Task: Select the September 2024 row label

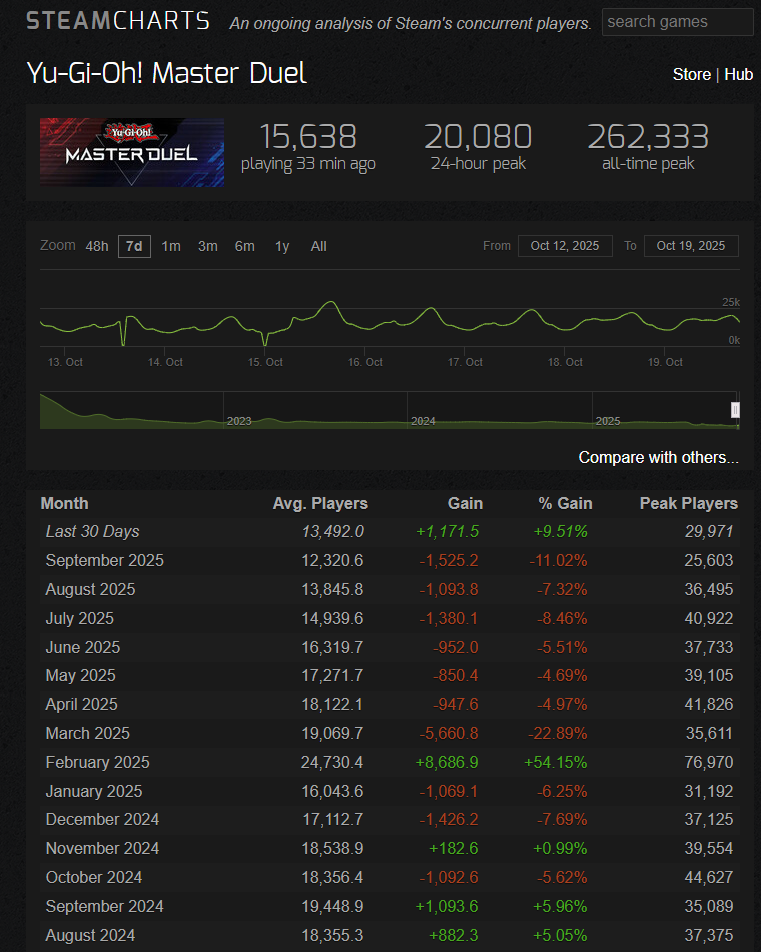Action: [104, 906]
